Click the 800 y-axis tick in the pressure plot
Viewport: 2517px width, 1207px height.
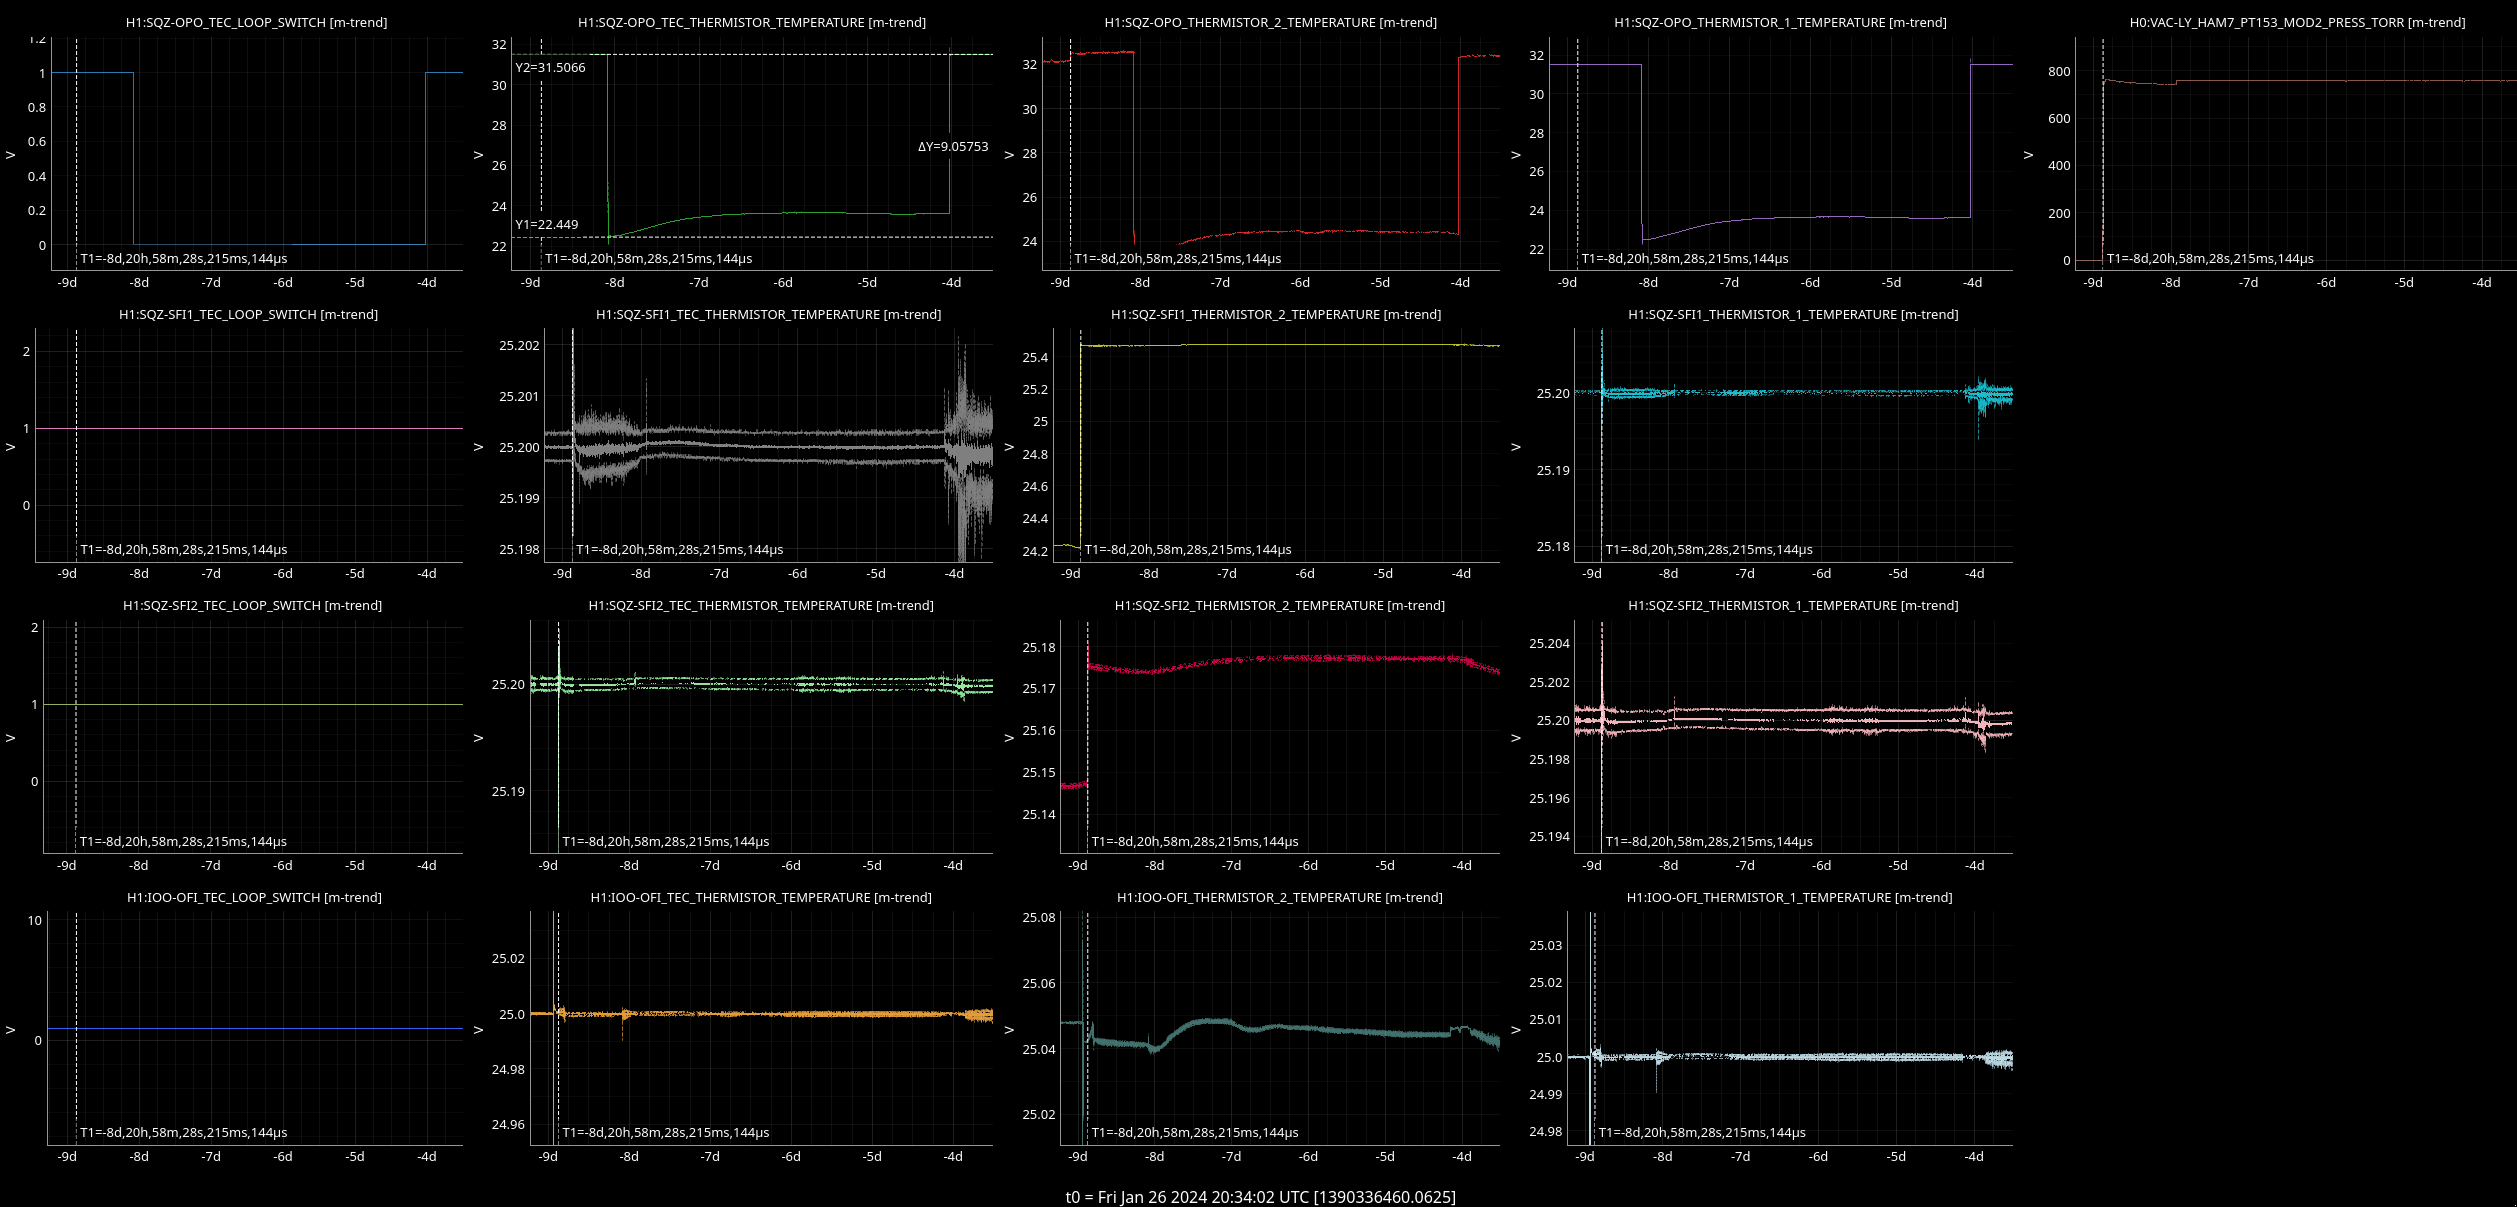point(2058,72)
